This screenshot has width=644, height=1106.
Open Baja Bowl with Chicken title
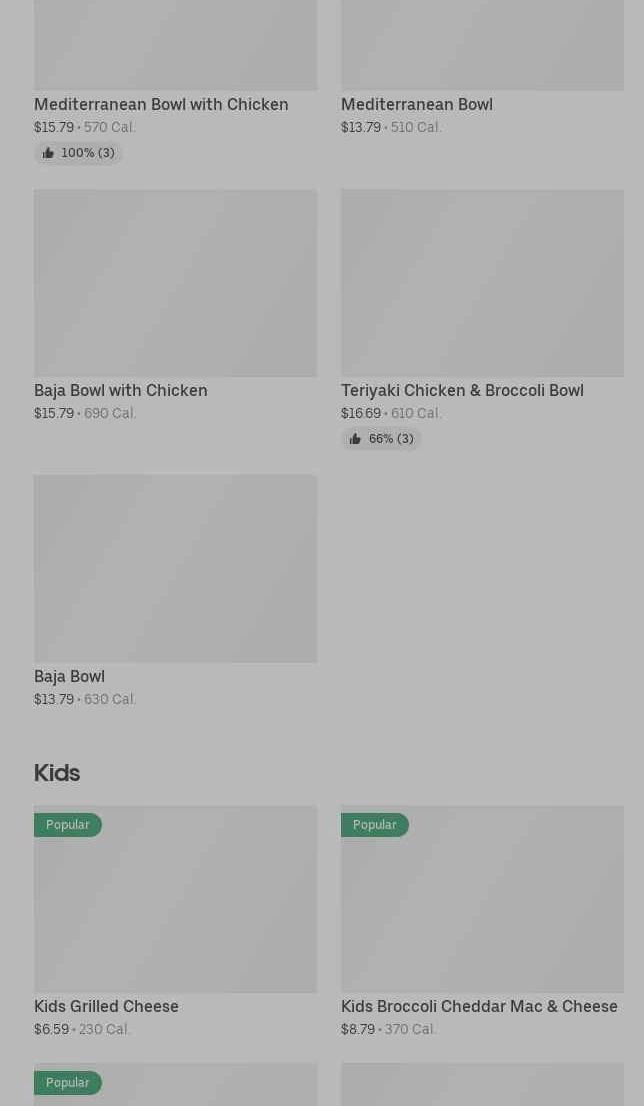pyautogui.click(x=121, y=390)
